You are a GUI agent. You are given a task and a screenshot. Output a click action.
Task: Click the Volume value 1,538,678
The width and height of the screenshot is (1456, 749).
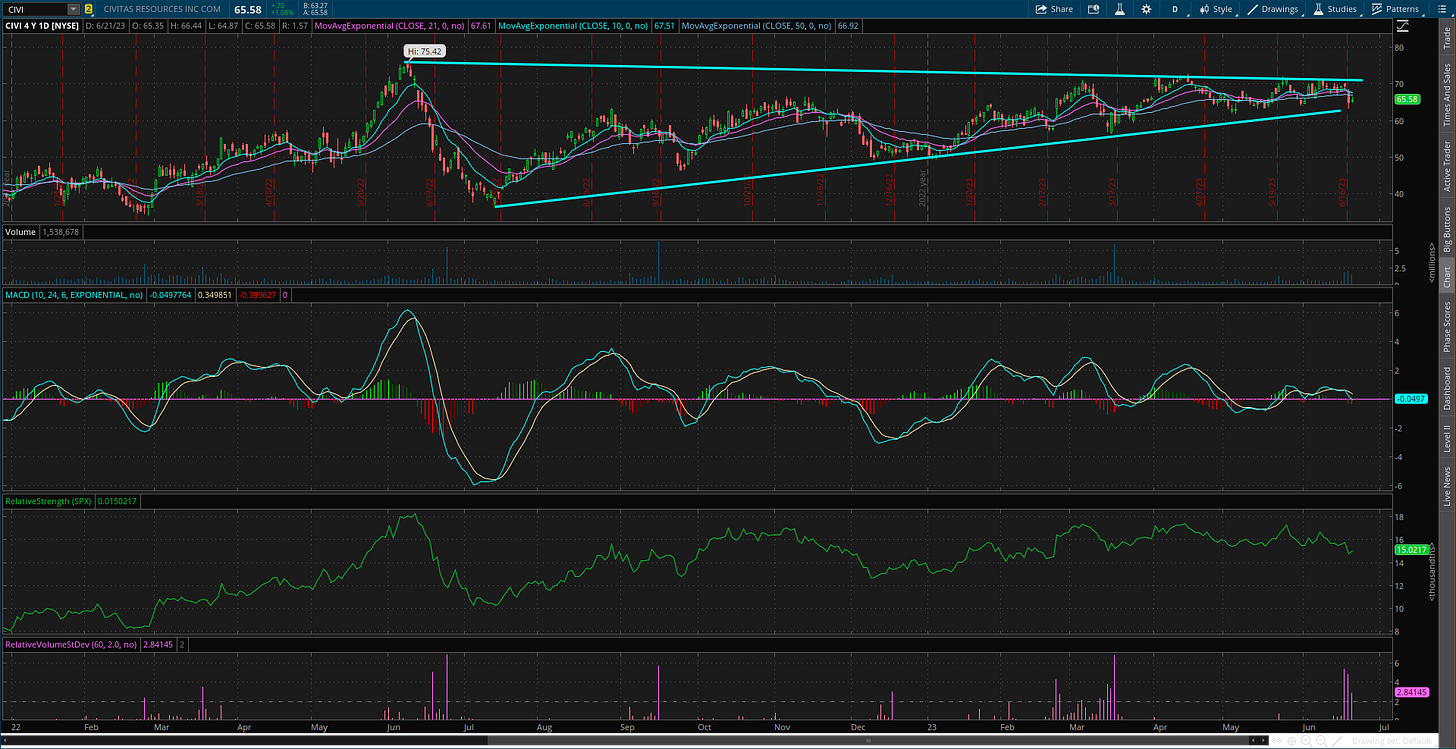pos(60,231)
